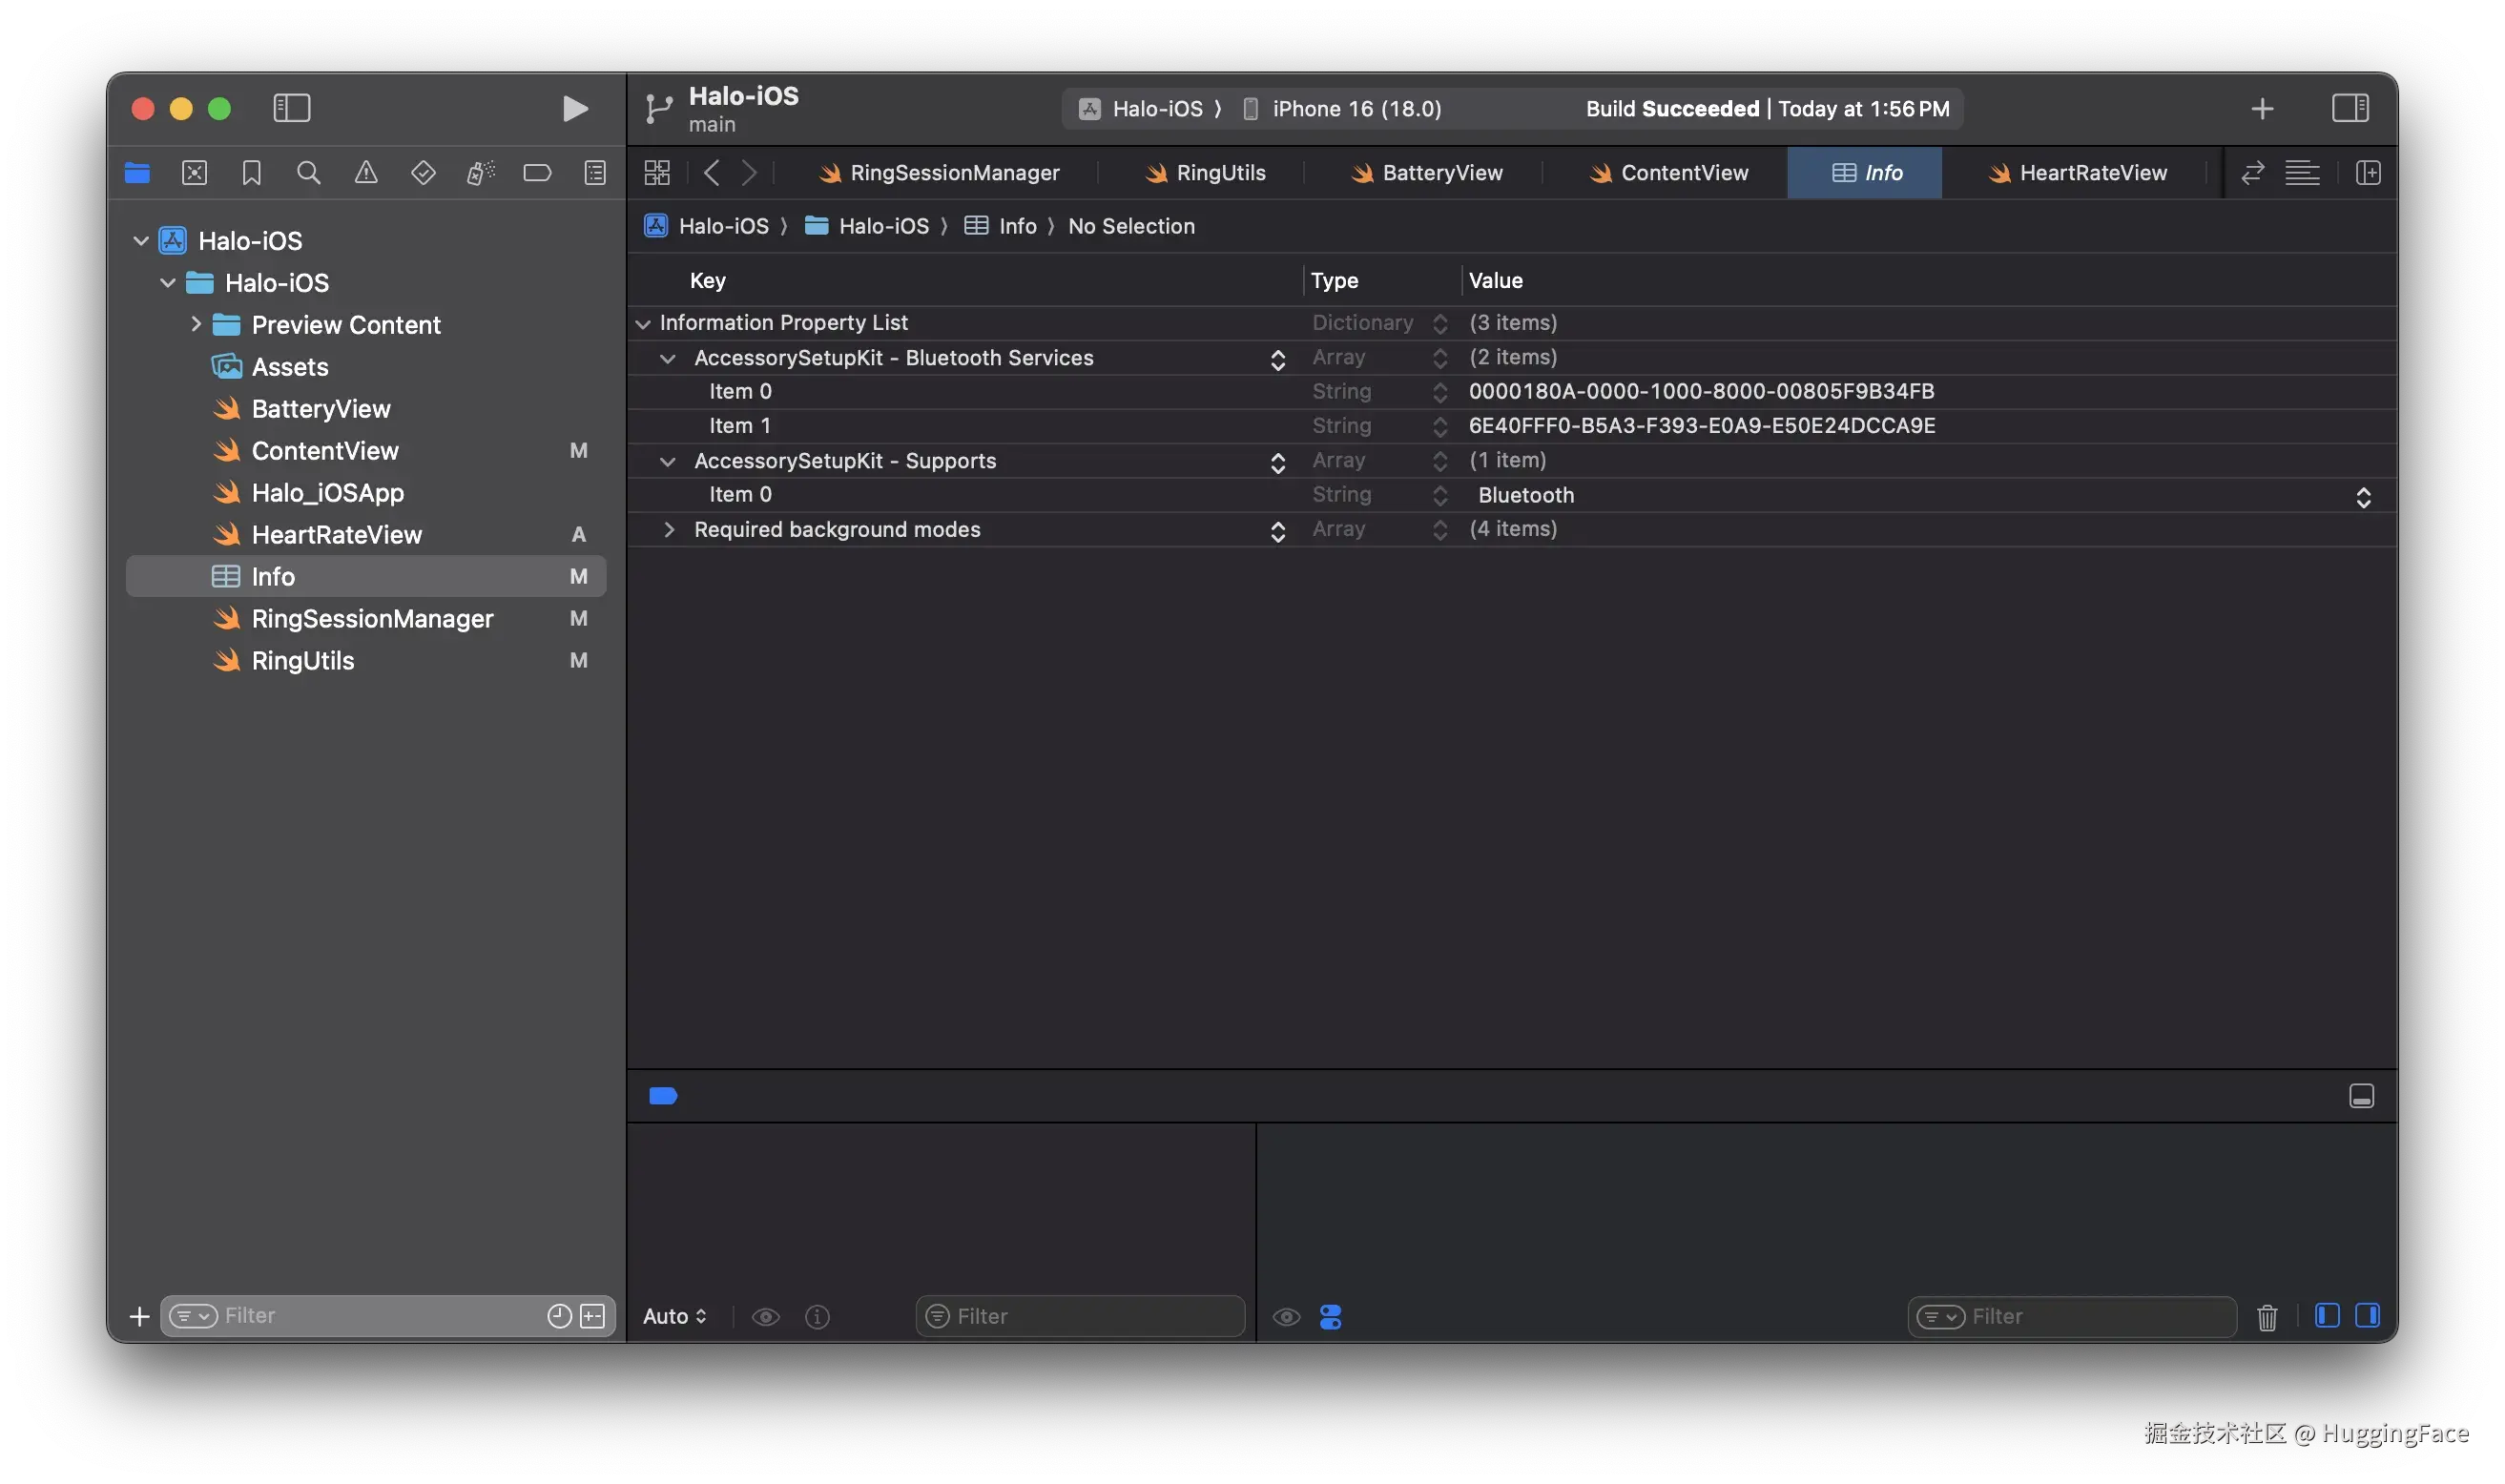Open the Issue navigator warning icon
The width and height of the screenshot is (2505, 1484).
366,173
